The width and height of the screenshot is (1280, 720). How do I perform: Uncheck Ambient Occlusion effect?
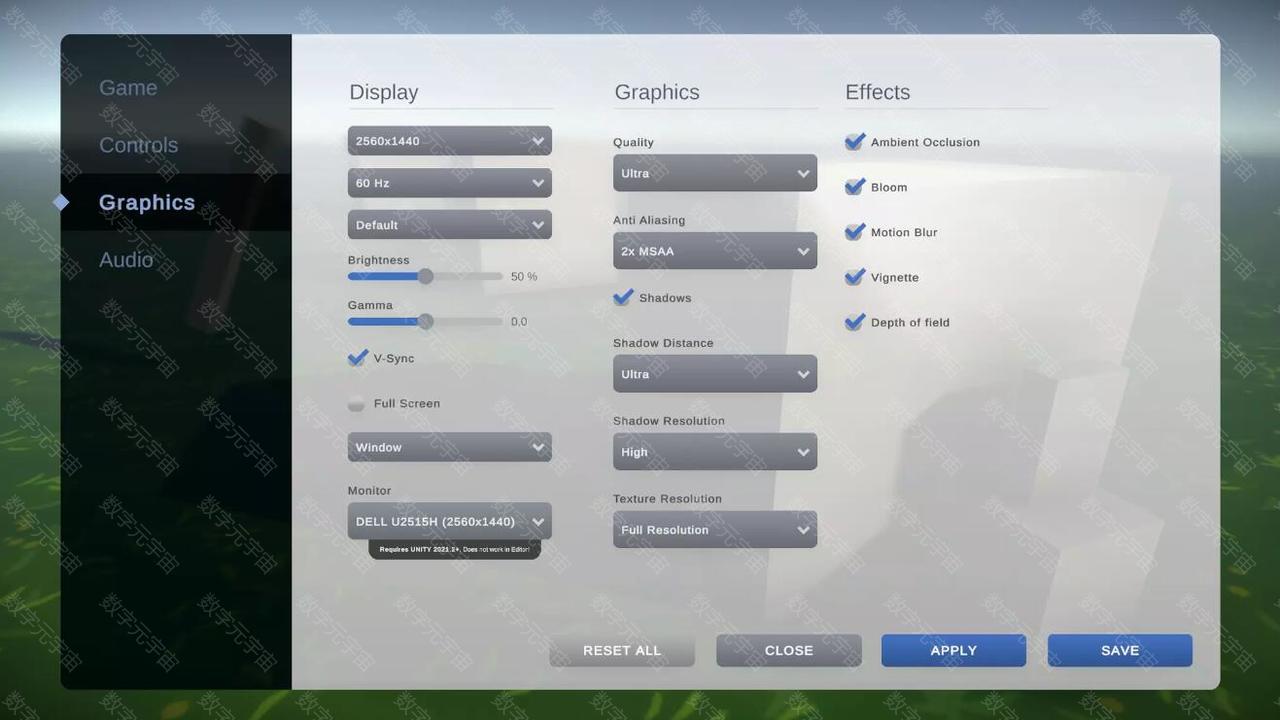(854, 142)
